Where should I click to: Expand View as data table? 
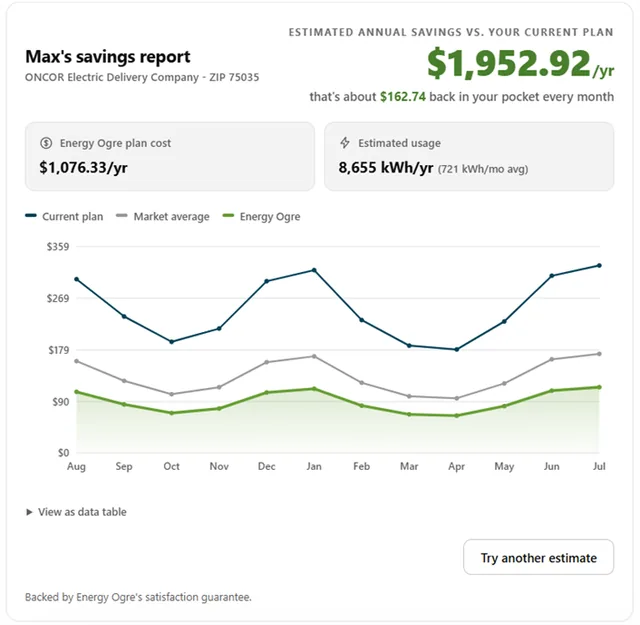[76, 512]
